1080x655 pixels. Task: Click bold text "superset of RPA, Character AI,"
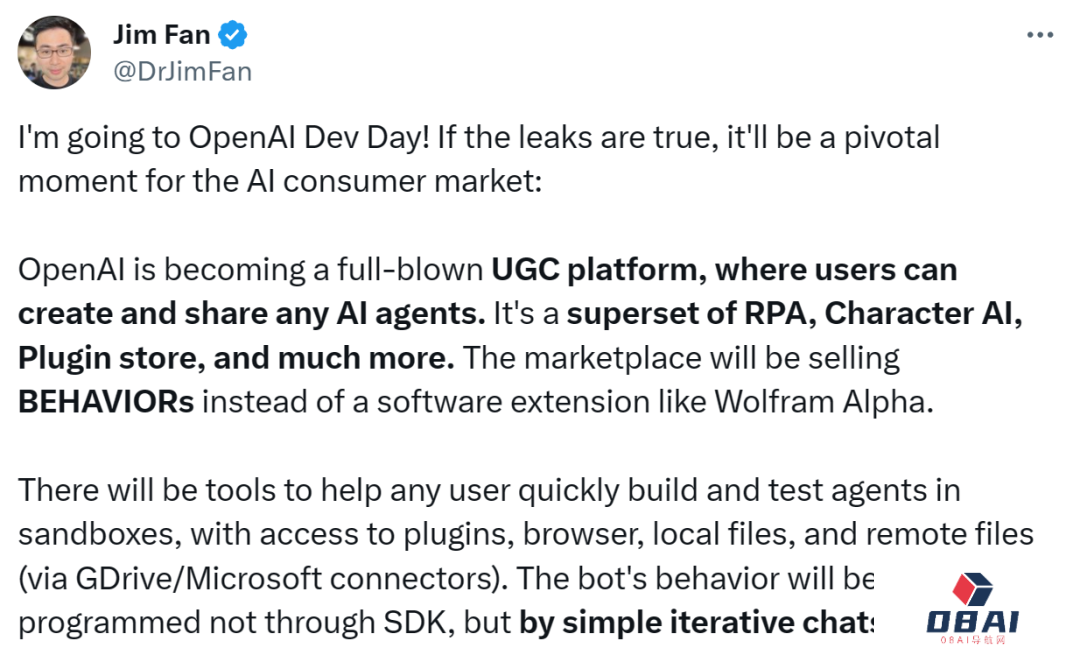pyautogui.click(x=794, y=313)
